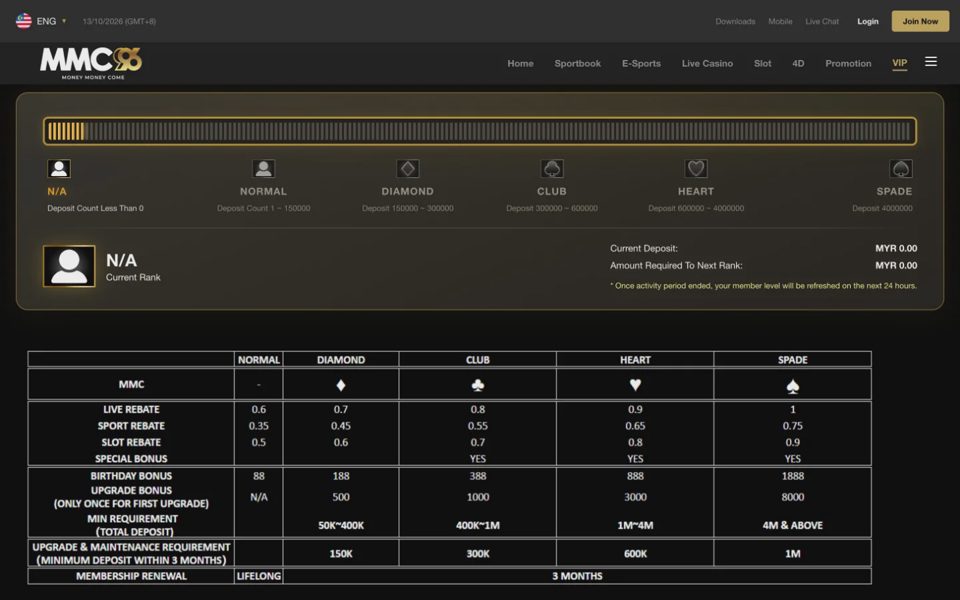Click the 'LIVE REBATE' row label
960x600 pixels.
tap(131, 410)
